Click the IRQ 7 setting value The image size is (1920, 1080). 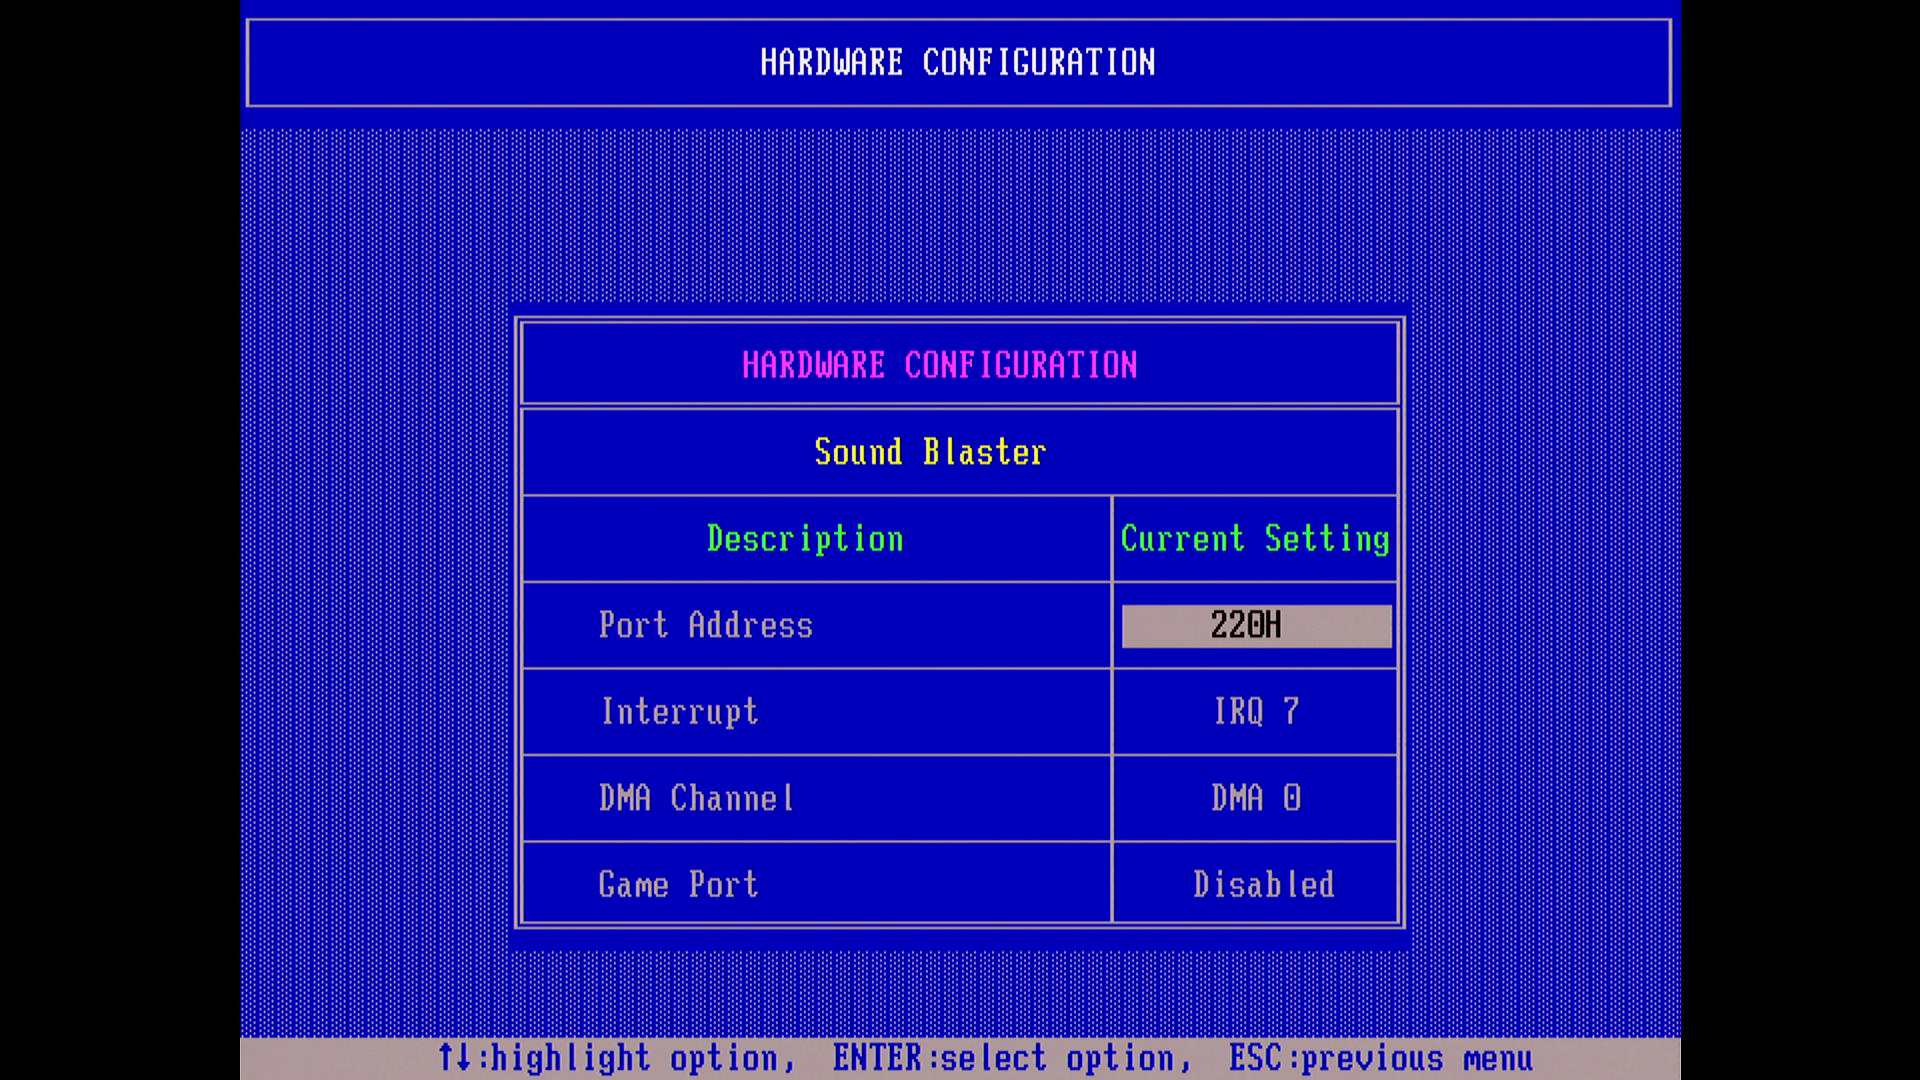pyautogui.click(x=1255, y=712)
